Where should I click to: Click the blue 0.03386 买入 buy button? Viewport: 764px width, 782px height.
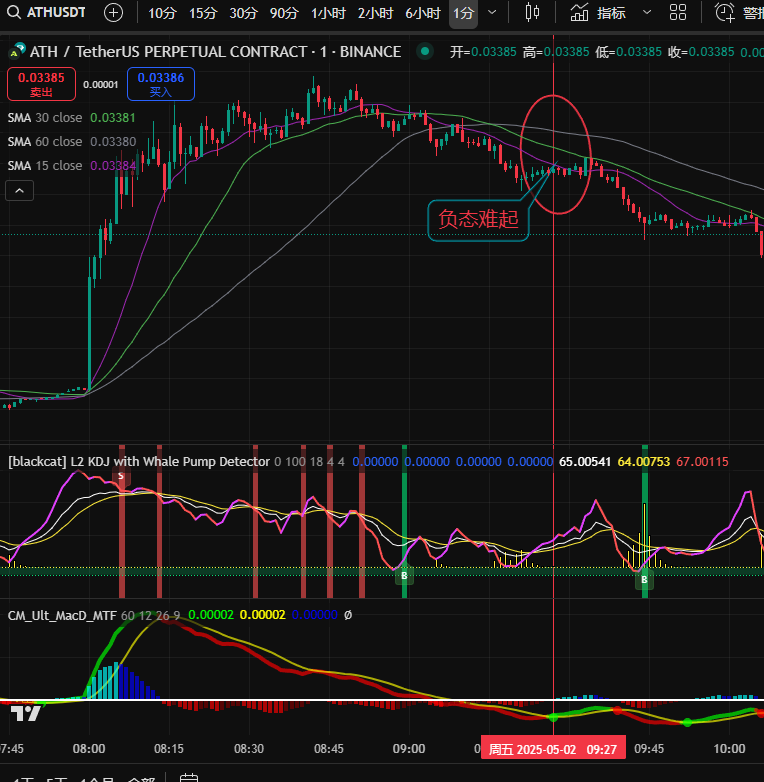[x=161, y=84]
